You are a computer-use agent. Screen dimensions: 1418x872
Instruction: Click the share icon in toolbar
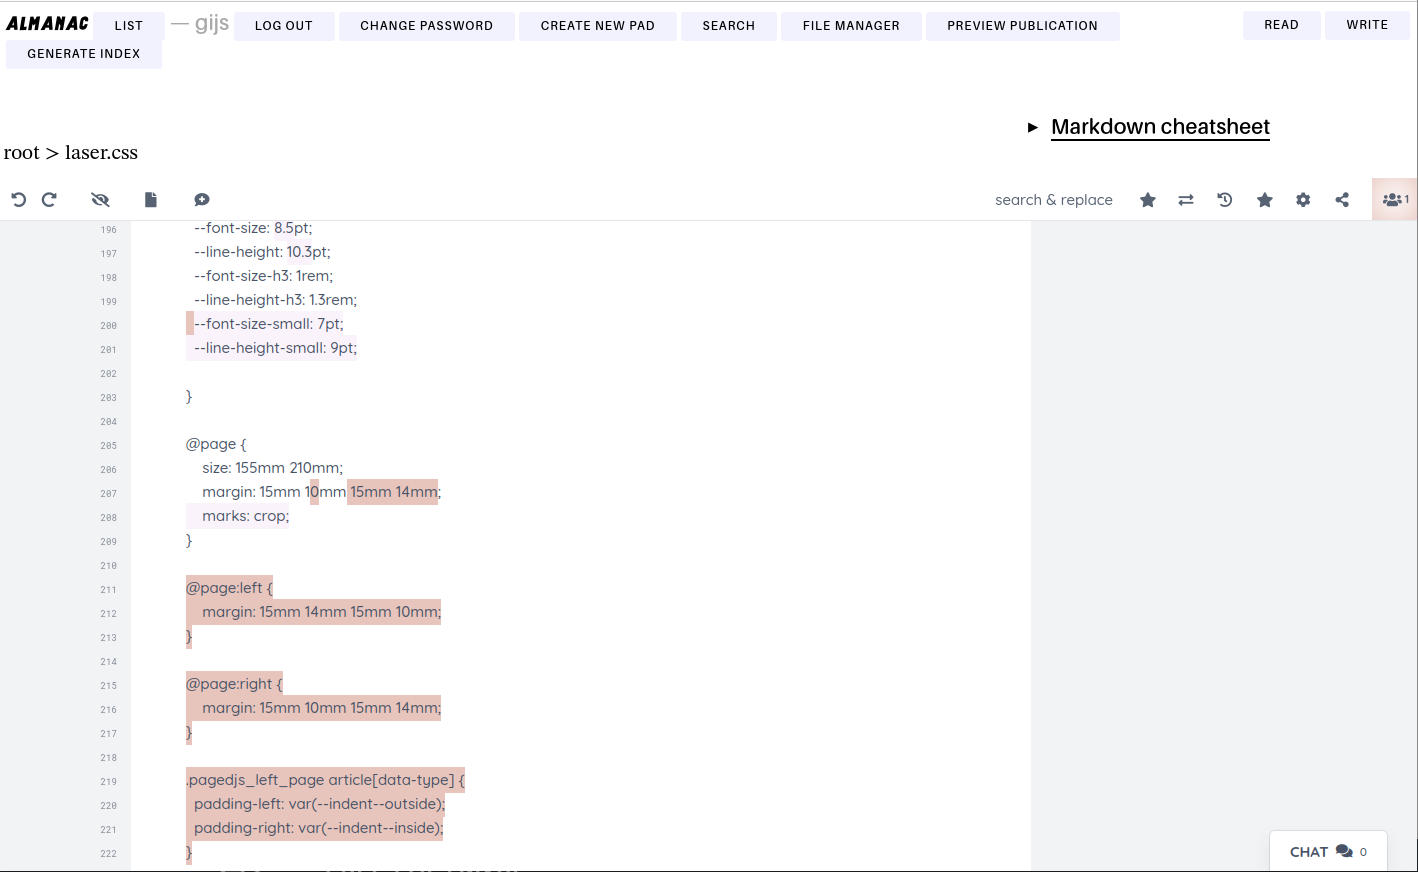click(1342, 200)
